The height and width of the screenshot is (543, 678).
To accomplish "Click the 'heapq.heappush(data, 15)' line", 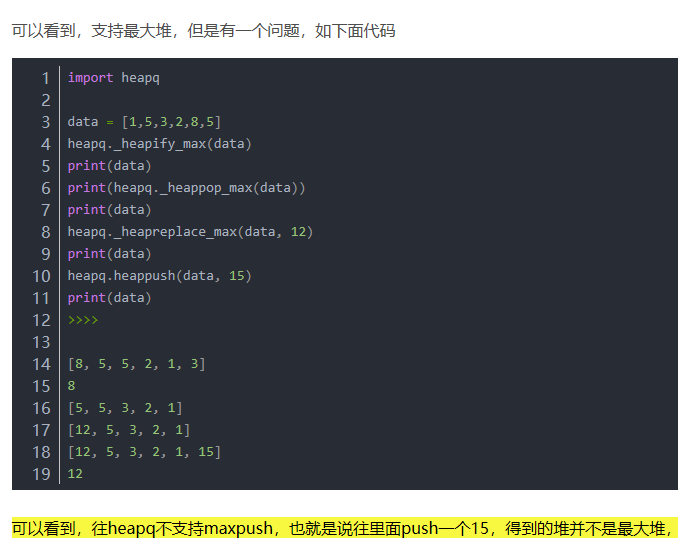I will pyautogui.click(x=159, y=276).
